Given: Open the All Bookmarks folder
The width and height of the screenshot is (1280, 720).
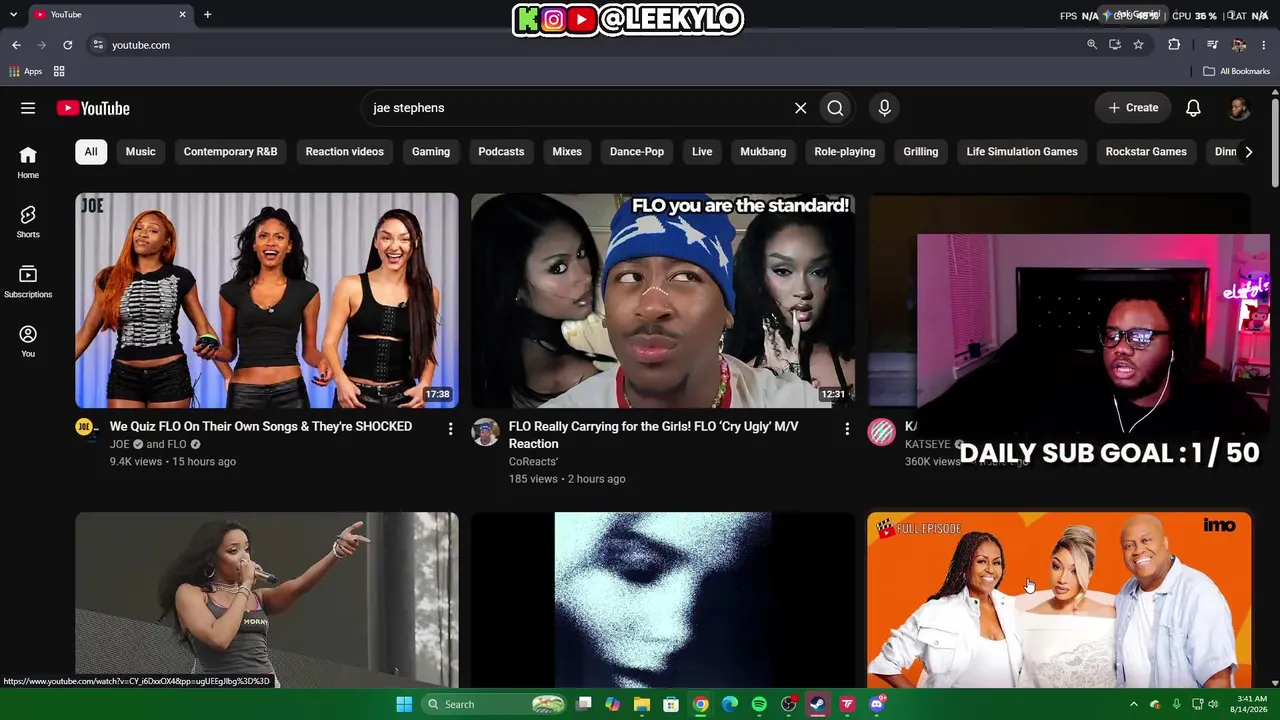Looking at the screenshot, I should [1236, 71].
